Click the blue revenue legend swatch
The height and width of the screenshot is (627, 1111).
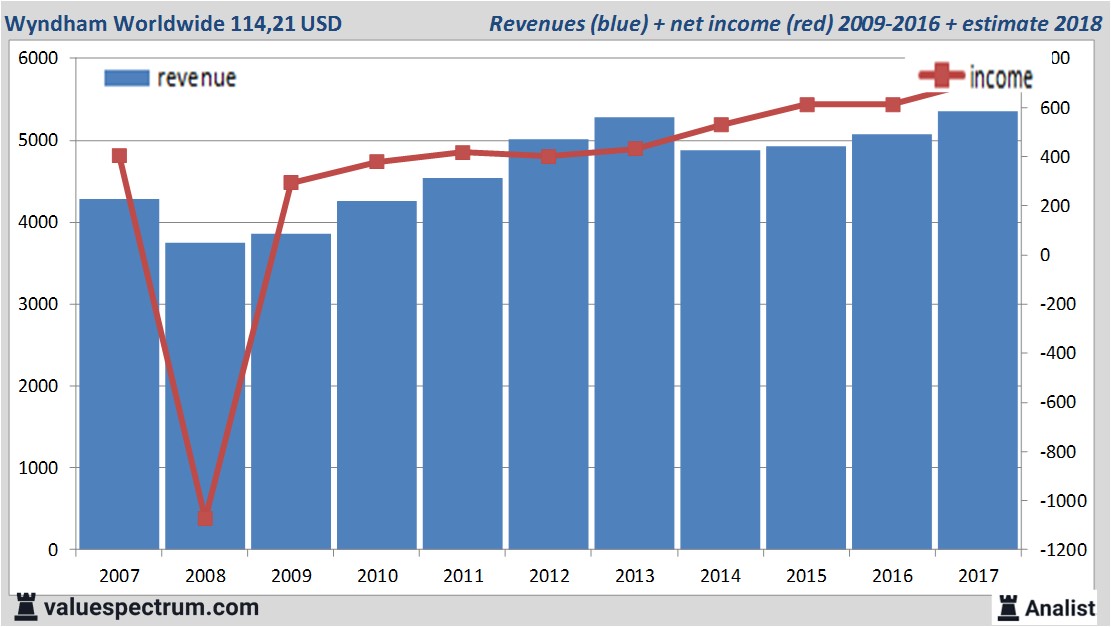[x=127, y=78]
